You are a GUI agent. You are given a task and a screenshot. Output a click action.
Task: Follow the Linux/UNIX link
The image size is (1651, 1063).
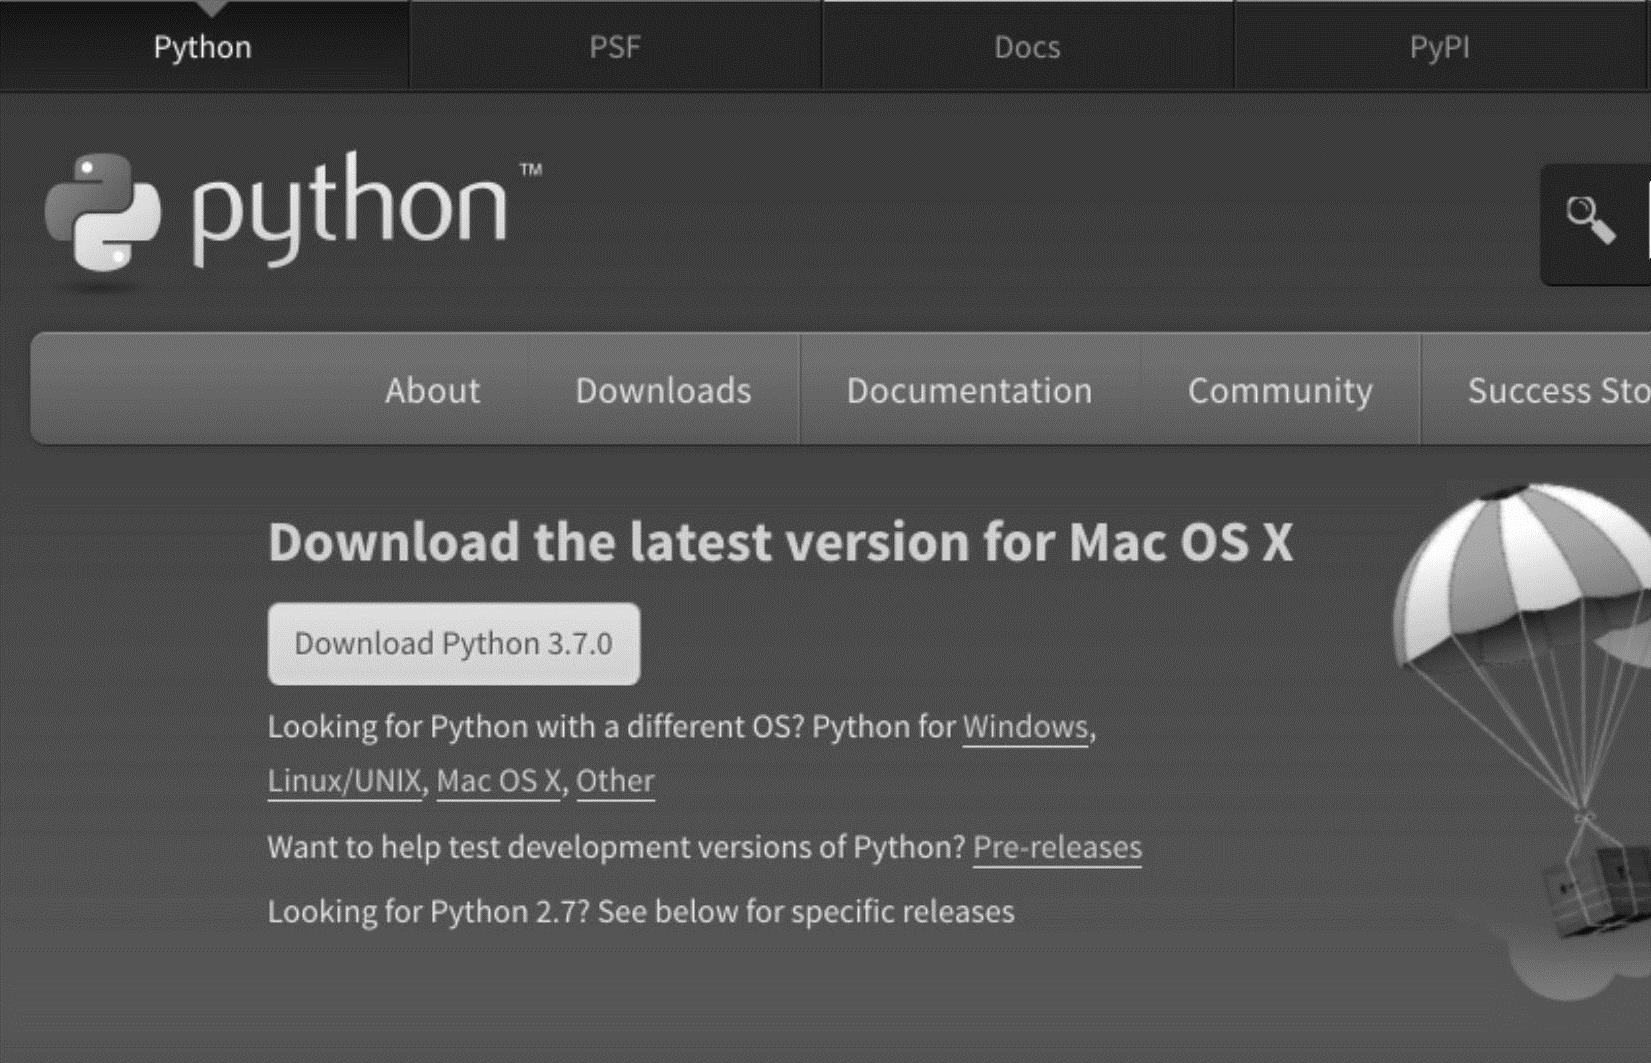(x=345, y=781)
